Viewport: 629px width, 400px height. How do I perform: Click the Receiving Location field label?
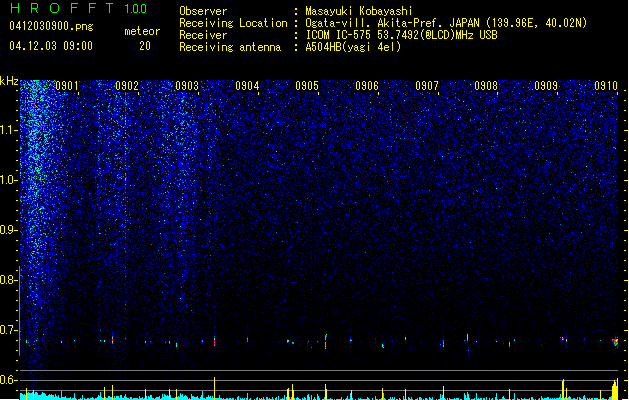[233, 23]
